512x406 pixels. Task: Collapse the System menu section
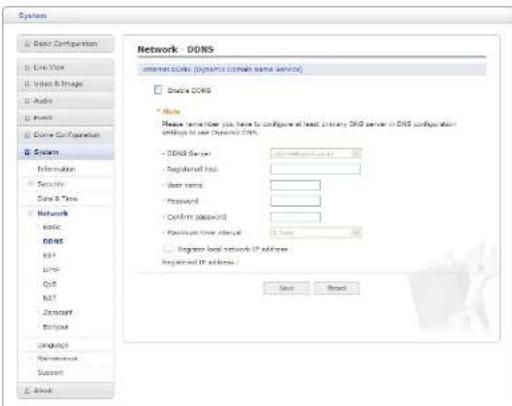tap(65, 152)
